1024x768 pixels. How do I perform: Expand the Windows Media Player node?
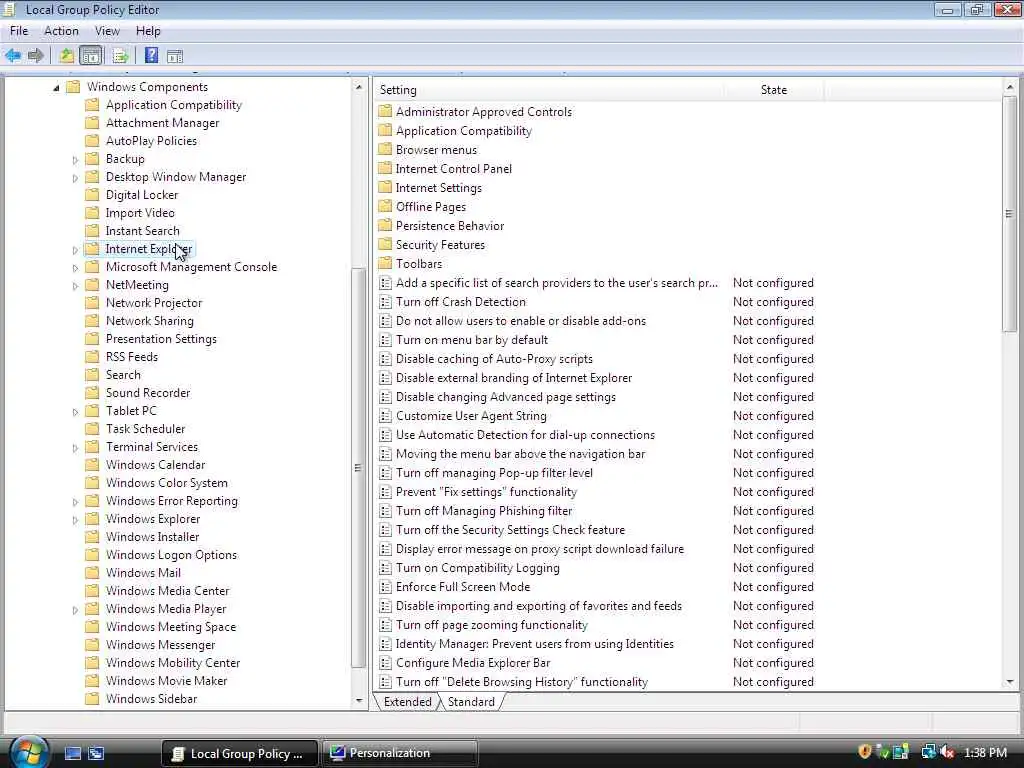[75, 609]
